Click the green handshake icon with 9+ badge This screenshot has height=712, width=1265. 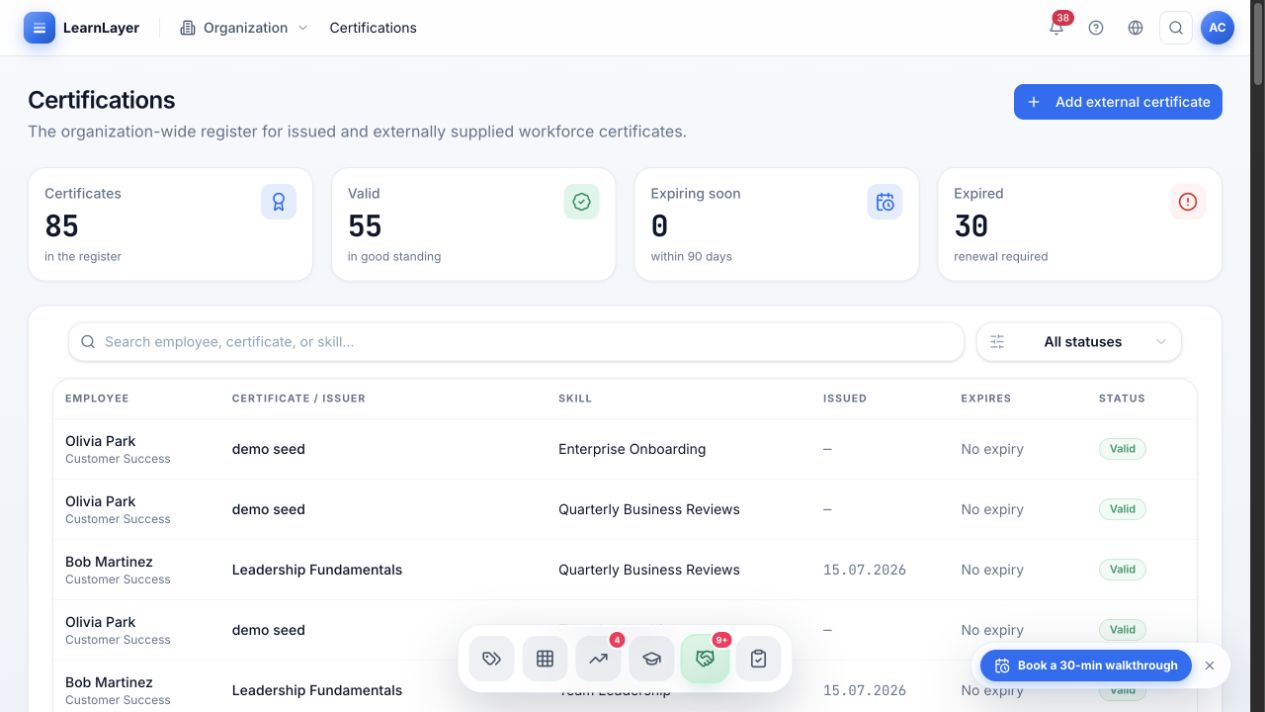705,659
